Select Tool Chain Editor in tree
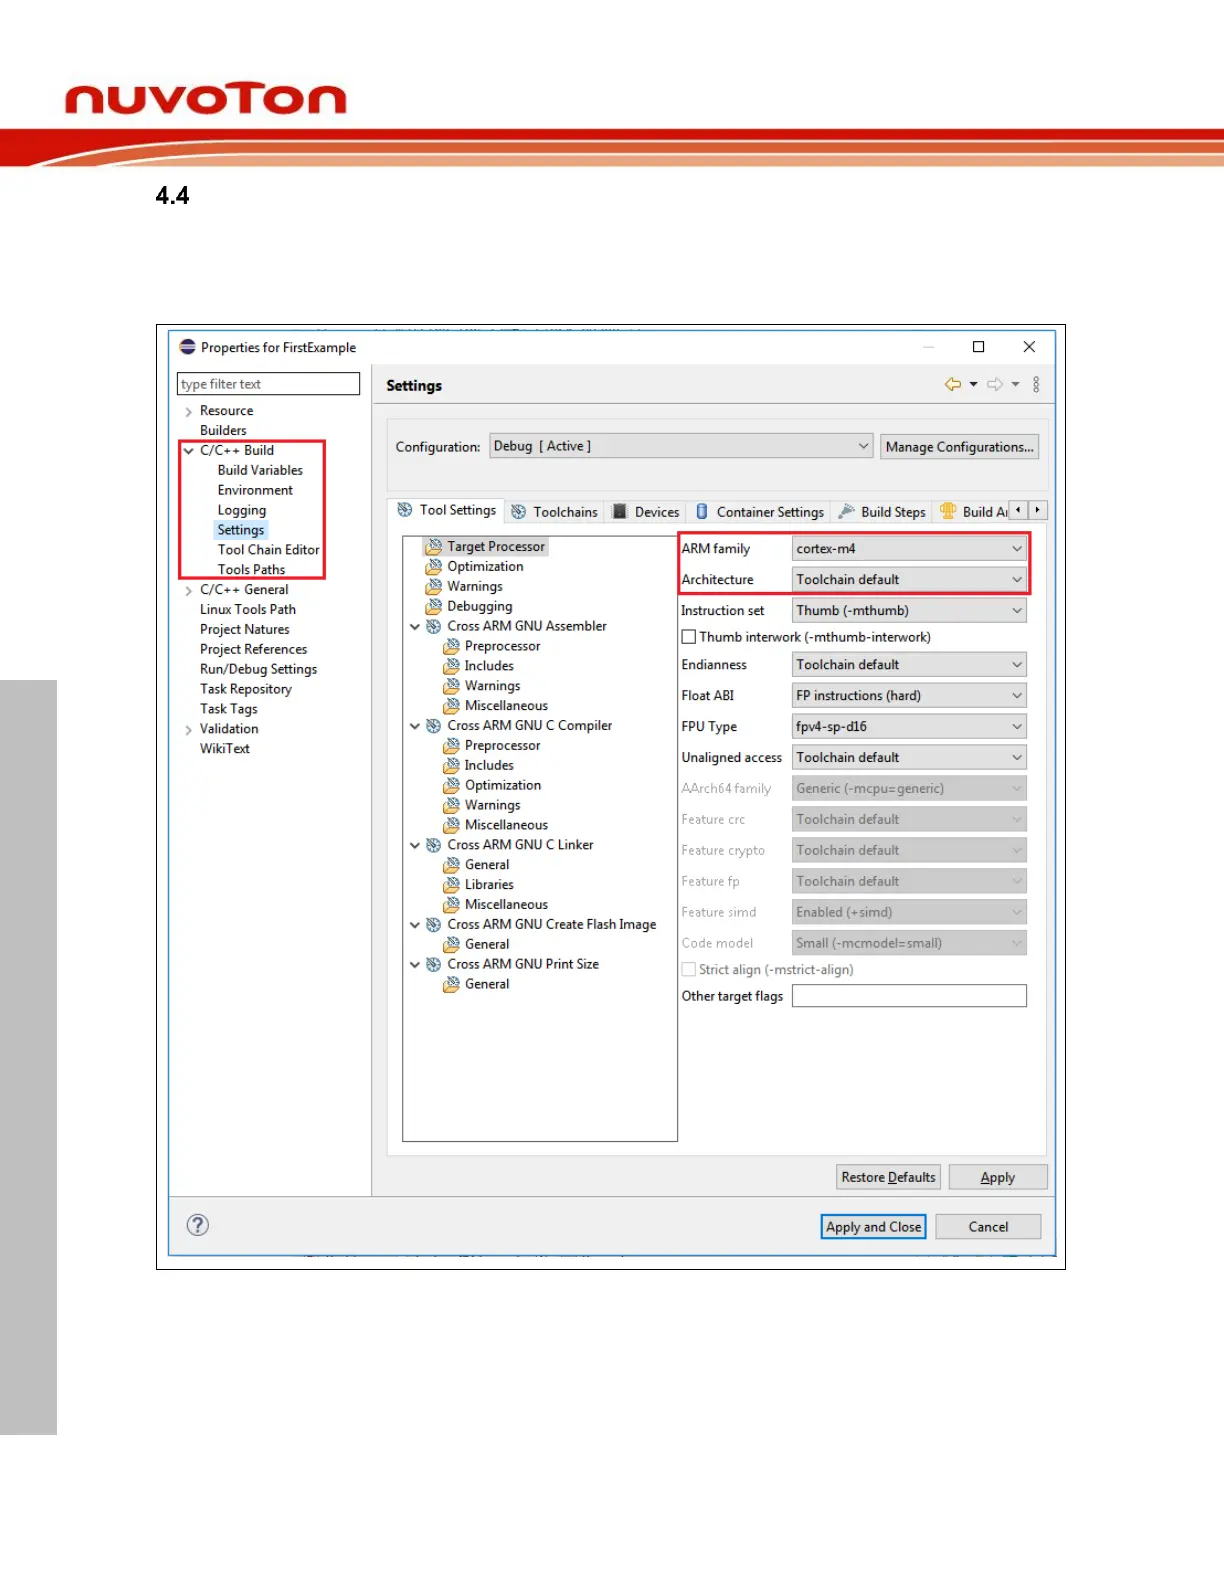 268,550
